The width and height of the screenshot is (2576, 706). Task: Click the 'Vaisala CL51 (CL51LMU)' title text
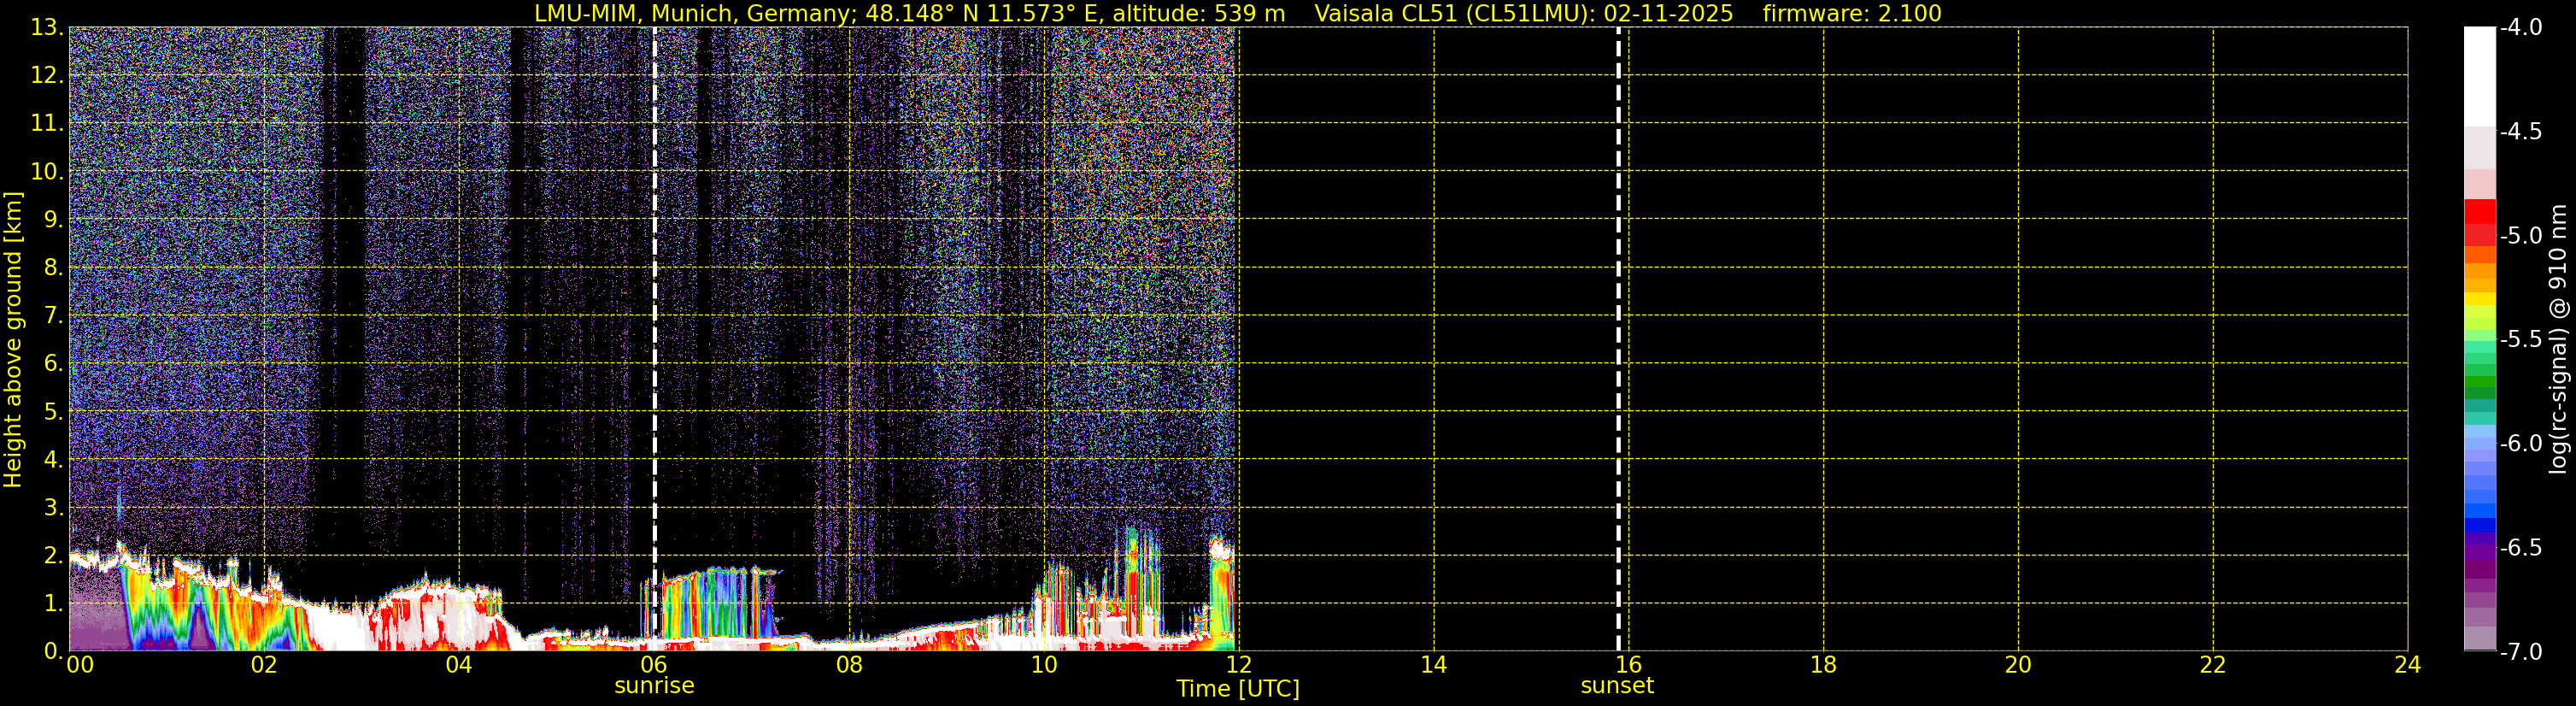click(x=1455, y=14)
